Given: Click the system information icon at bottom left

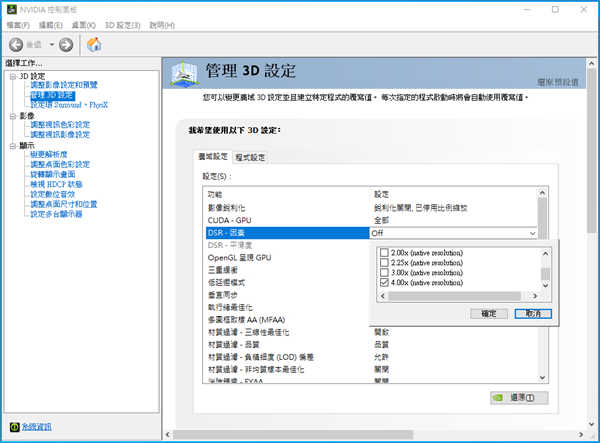Looking at the screenshot, I should click(x=15, y=427).
